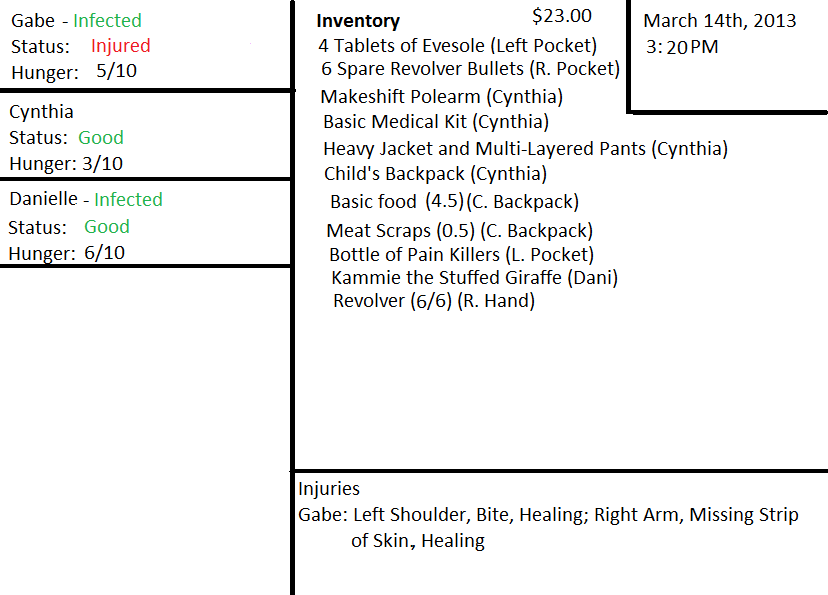Click the Makeshift Polearm inventory item
The height and width of the screenshot is (595, 828).
pyautogui.click(x=441, y=97)
